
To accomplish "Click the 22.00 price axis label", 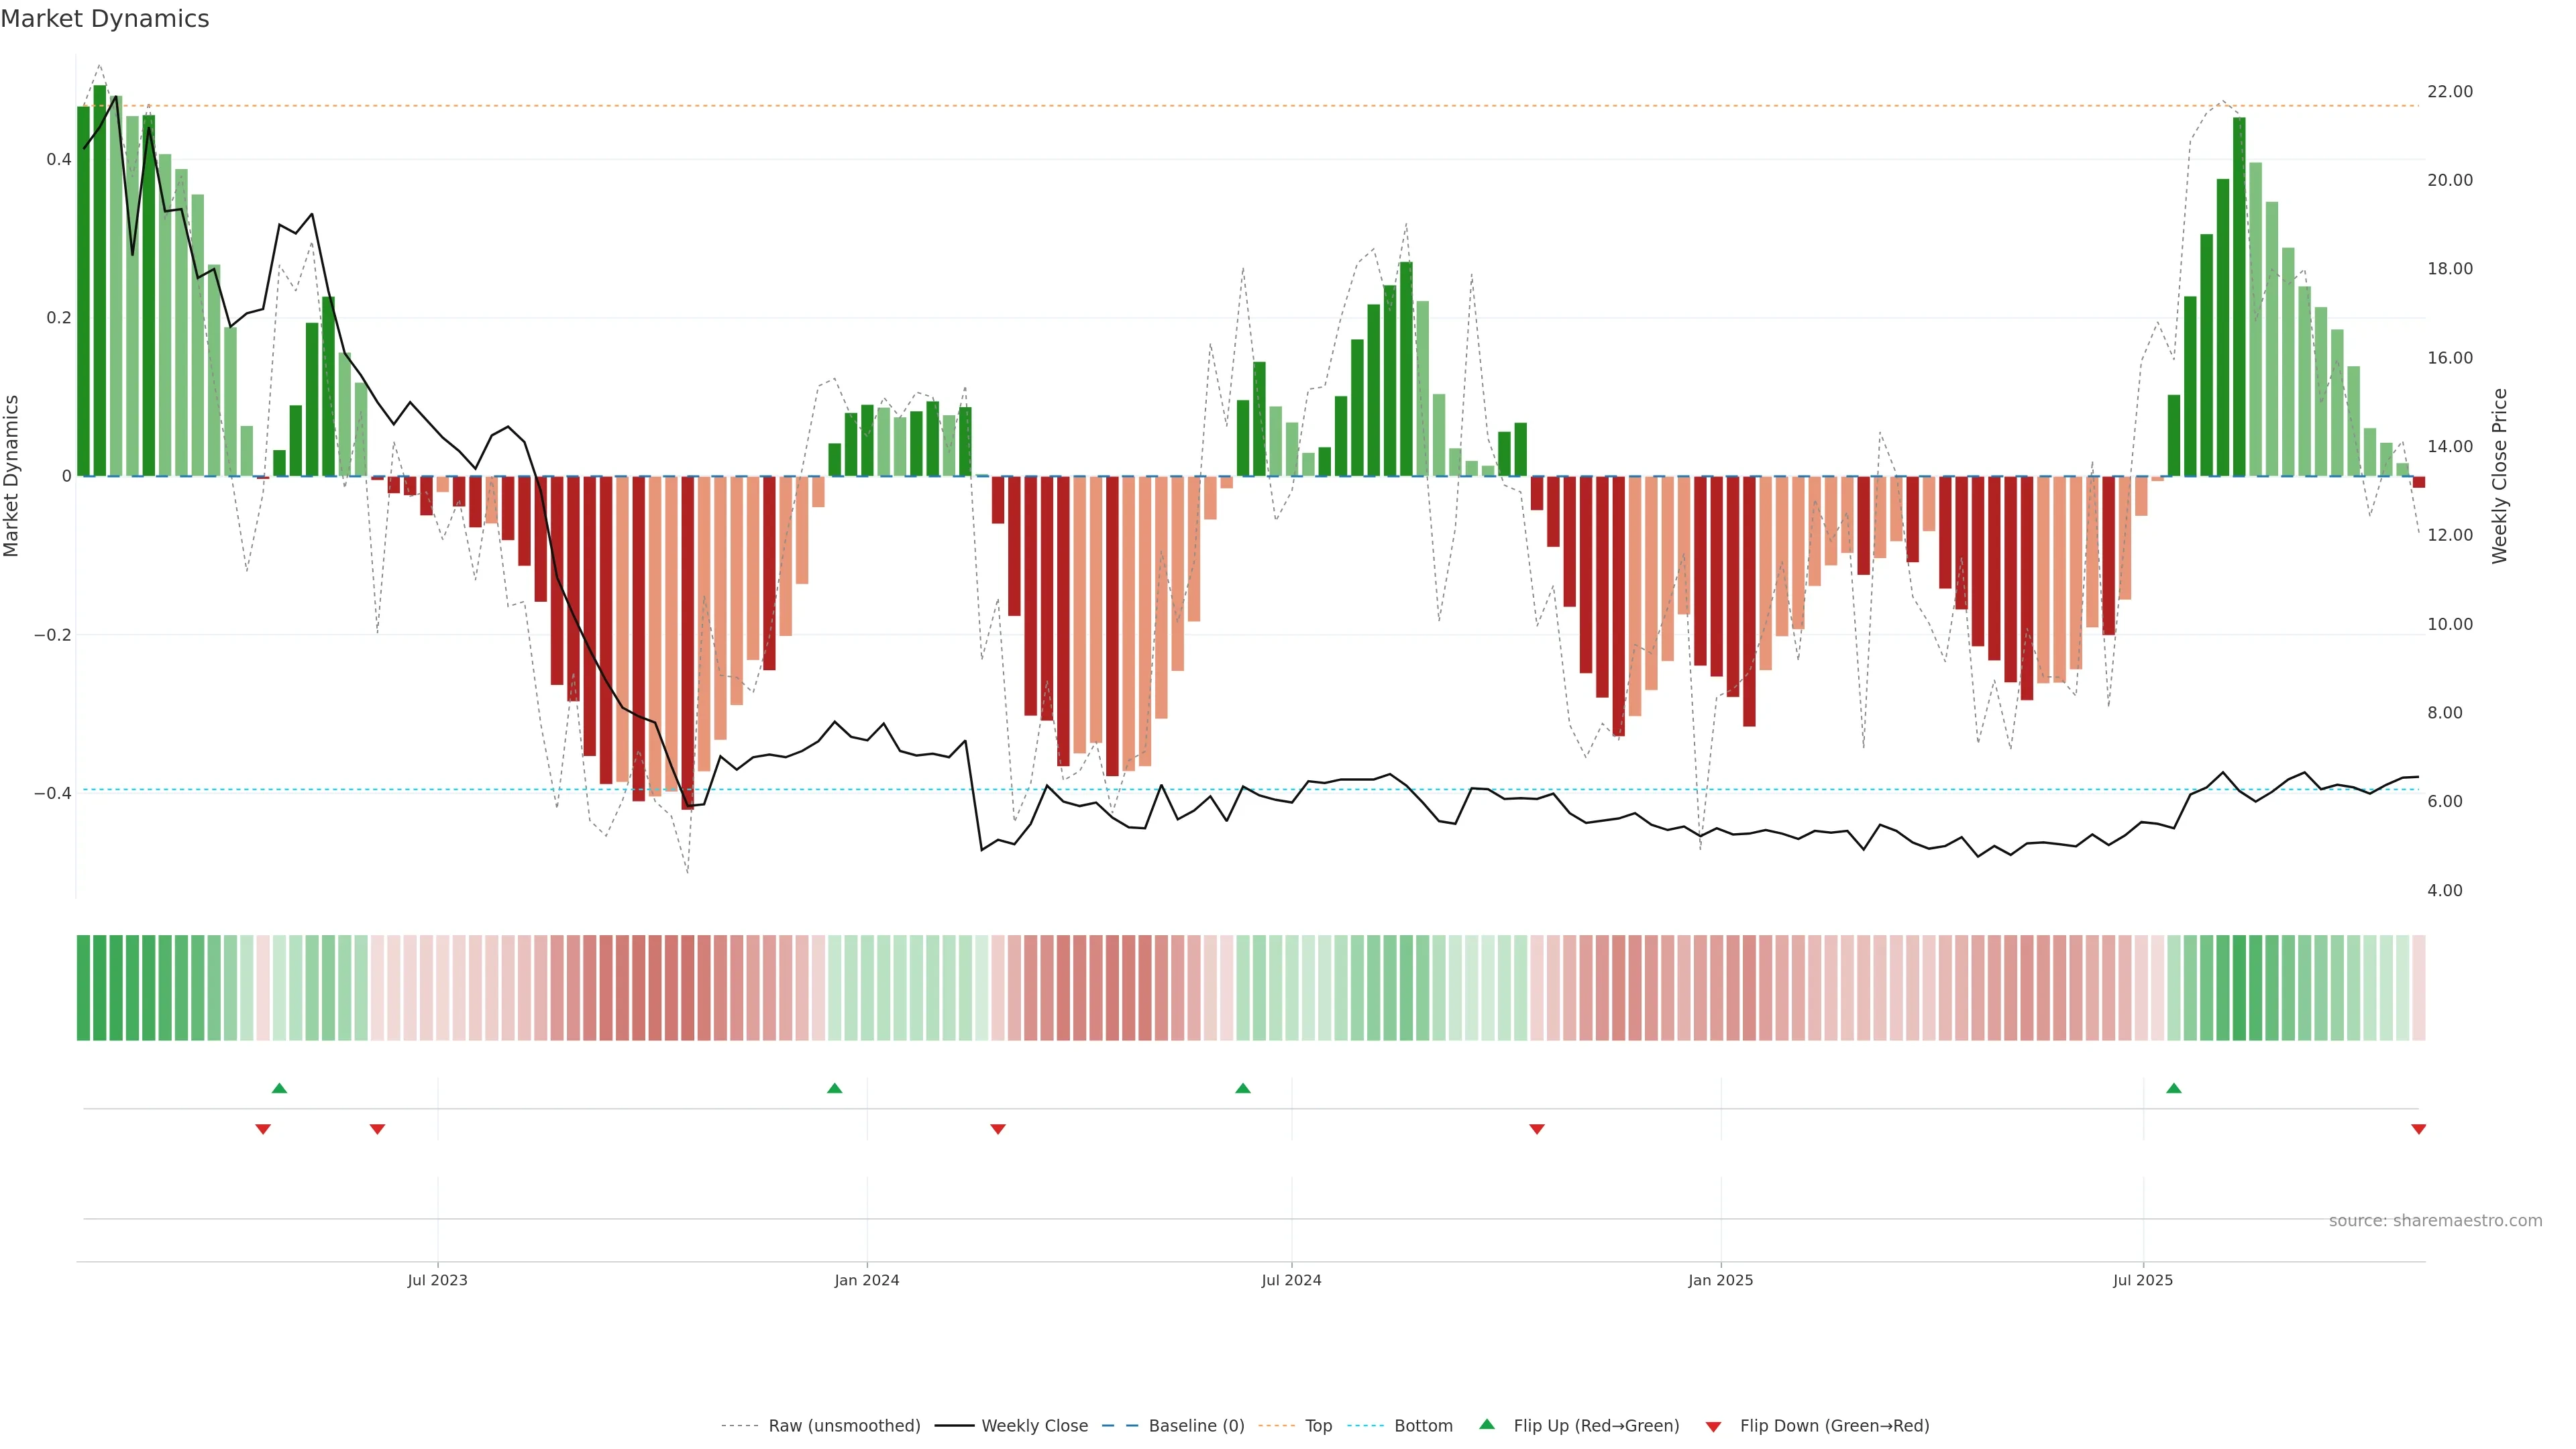I will (x=2450, y=92).
